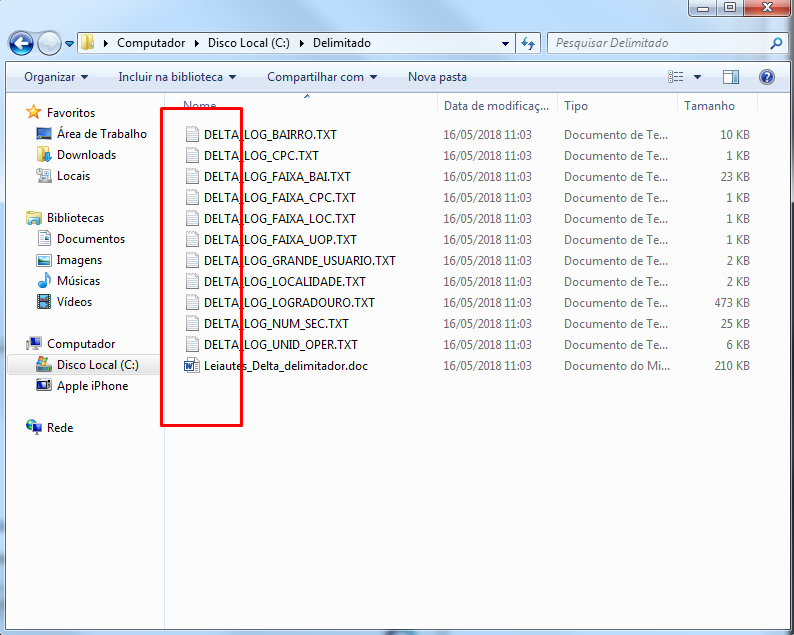Viewport: 794px width, 635px height.
Task: Click the 473 KB size cell
Action: pos(732,303)
